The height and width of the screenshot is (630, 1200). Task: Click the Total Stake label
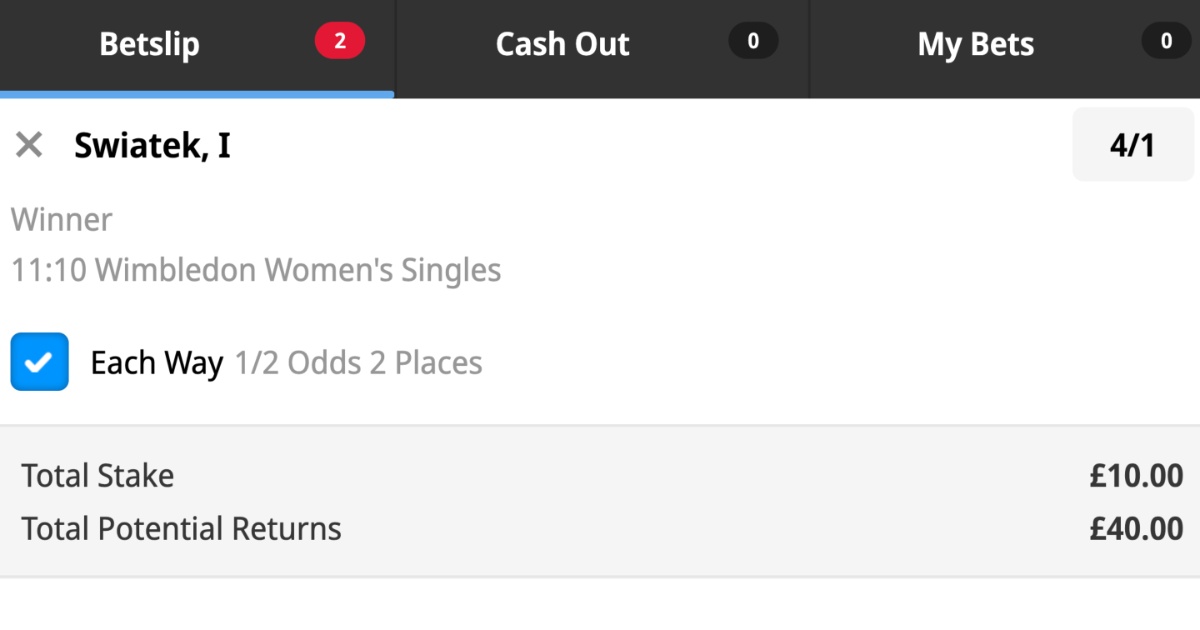98,476
